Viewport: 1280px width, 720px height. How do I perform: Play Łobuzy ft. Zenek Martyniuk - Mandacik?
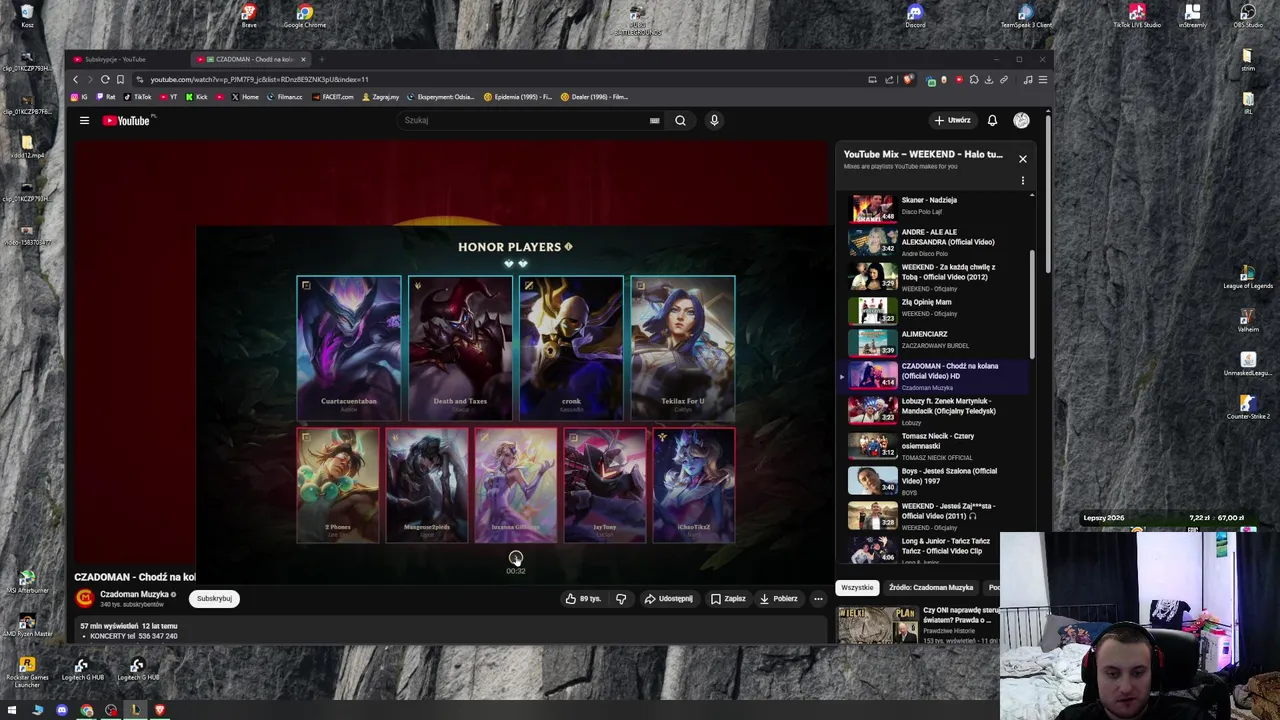pos(938,410)
